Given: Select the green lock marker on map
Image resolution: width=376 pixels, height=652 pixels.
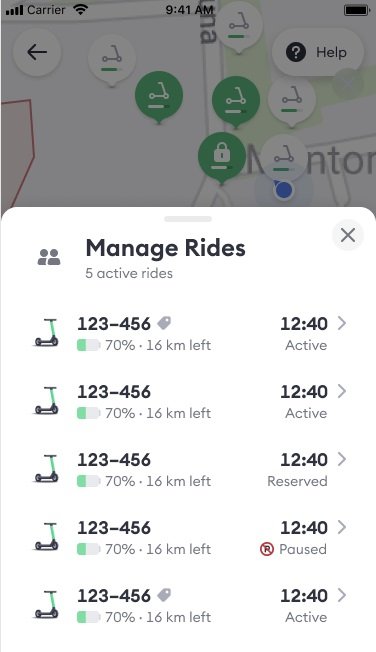Looking at the screenshot, I should point(222,158).
